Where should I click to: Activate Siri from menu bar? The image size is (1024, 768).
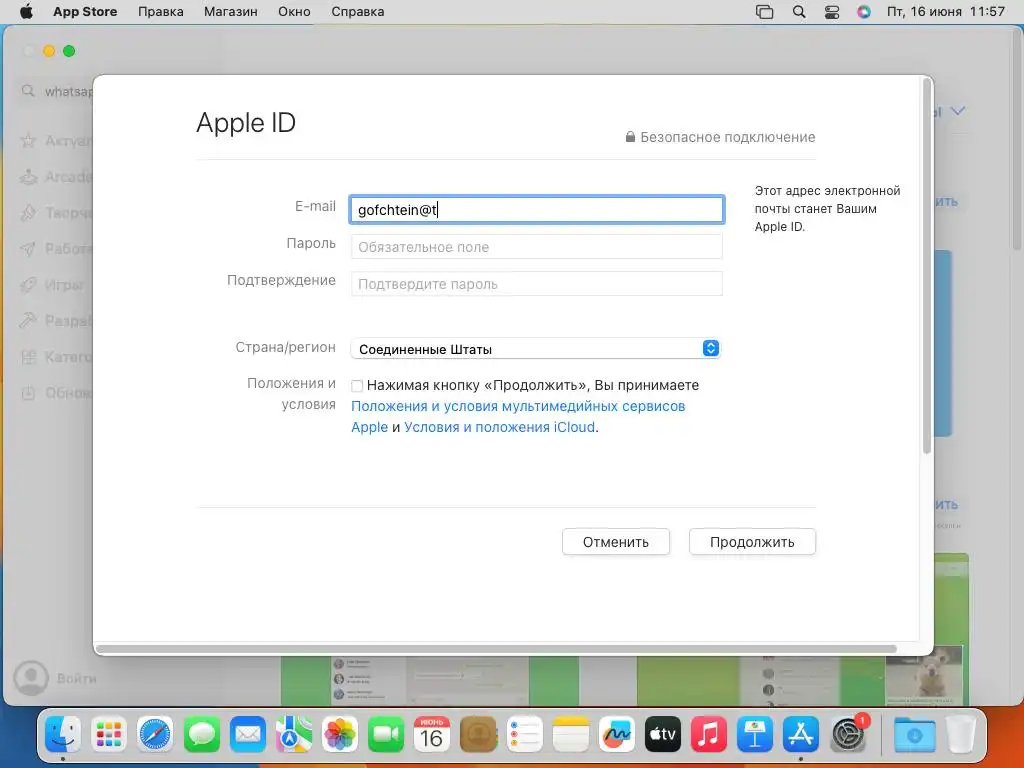point(863,12)
